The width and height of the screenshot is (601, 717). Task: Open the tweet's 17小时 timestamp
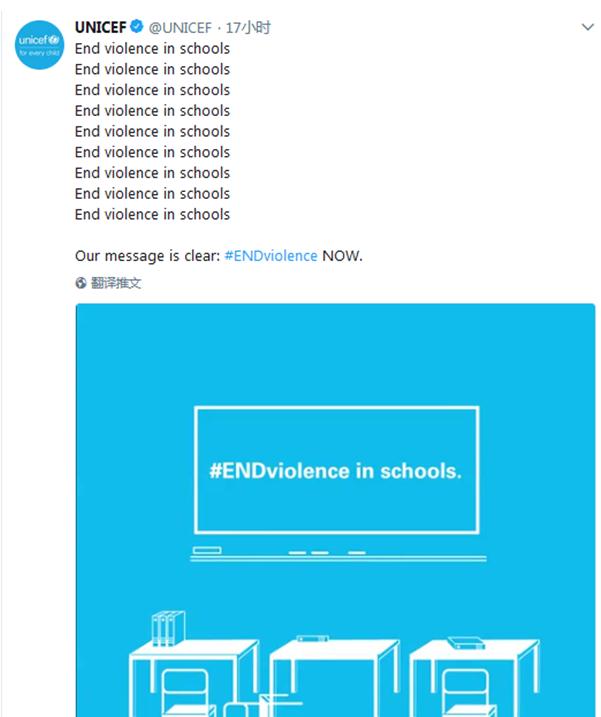[x=248, y=28]
